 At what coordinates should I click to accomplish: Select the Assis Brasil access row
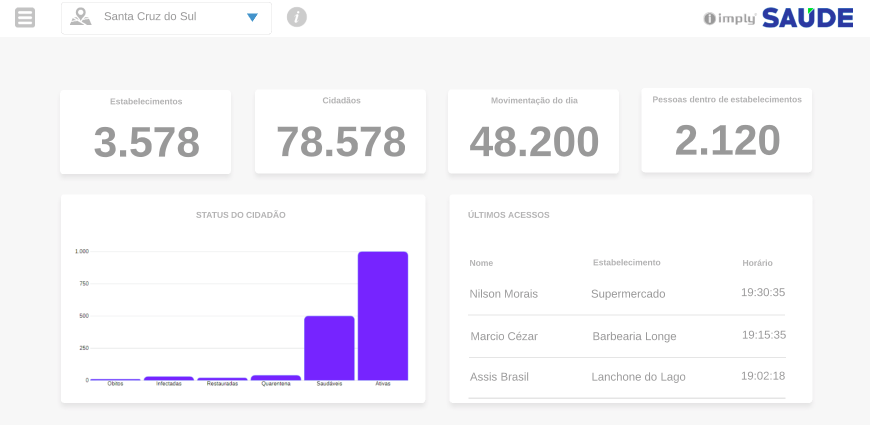pyautogui.click(x=627, y=377)
